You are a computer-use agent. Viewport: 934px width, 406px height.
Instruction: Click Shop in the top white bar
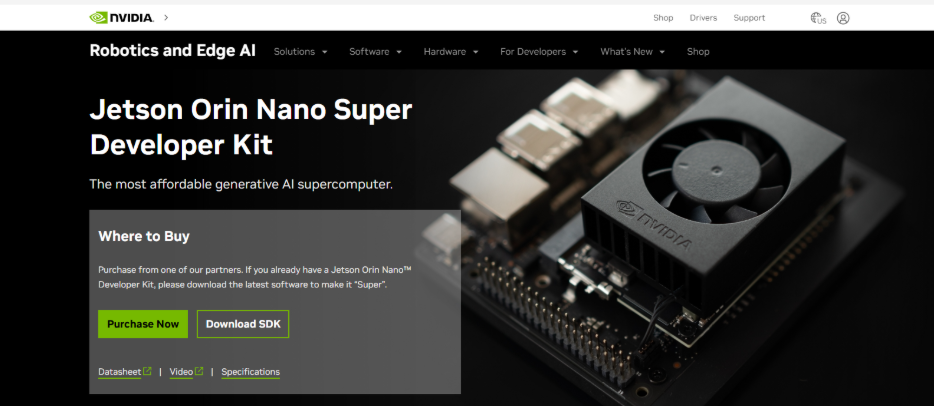pyautogui.click(x=663, y=18)
